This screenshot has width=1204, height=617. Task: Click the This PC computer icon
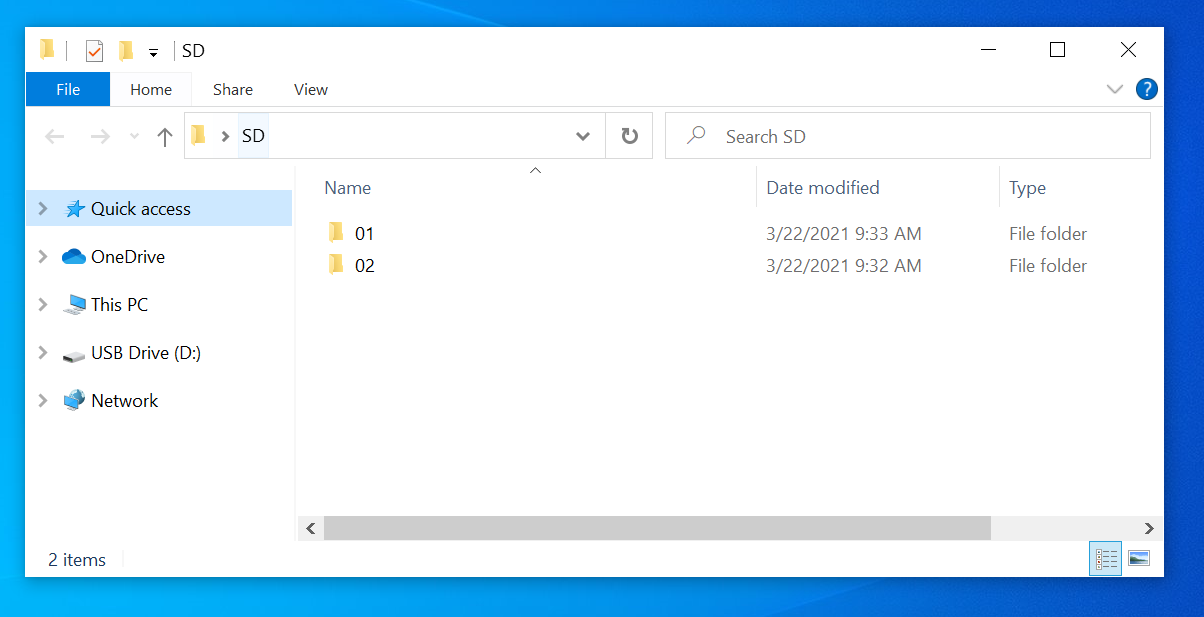click(x=74, y=305)
